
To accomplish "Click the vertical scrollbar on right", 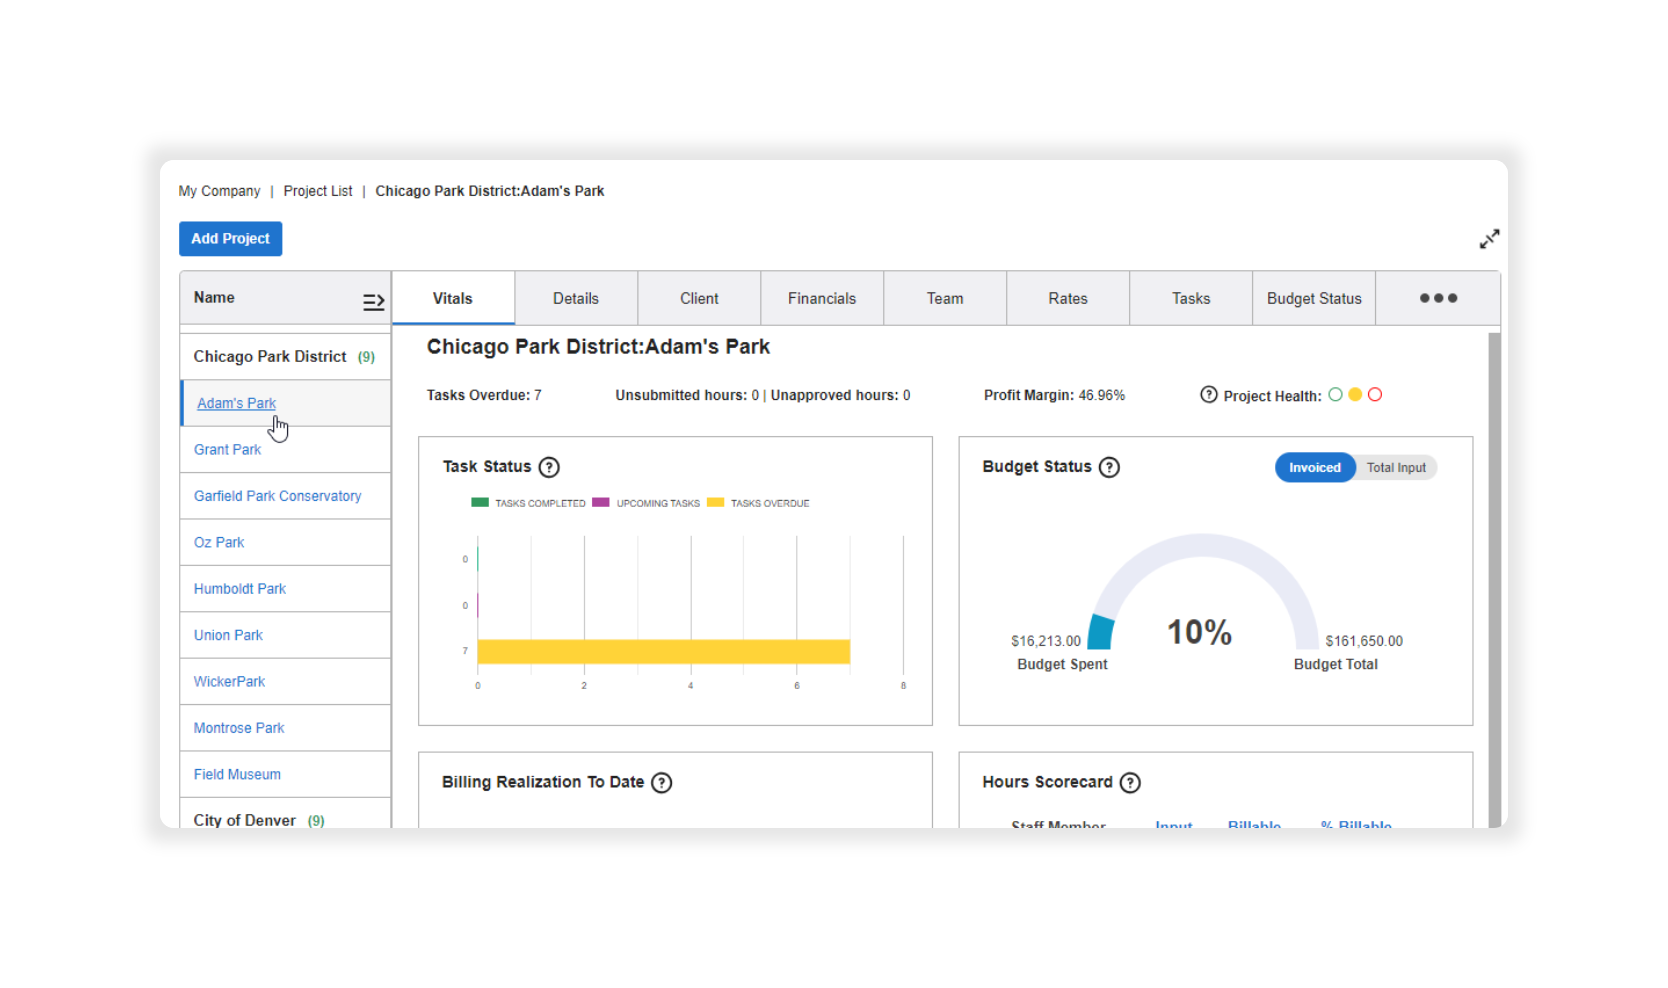I will pyautogui.click(x=1494, y=578).
